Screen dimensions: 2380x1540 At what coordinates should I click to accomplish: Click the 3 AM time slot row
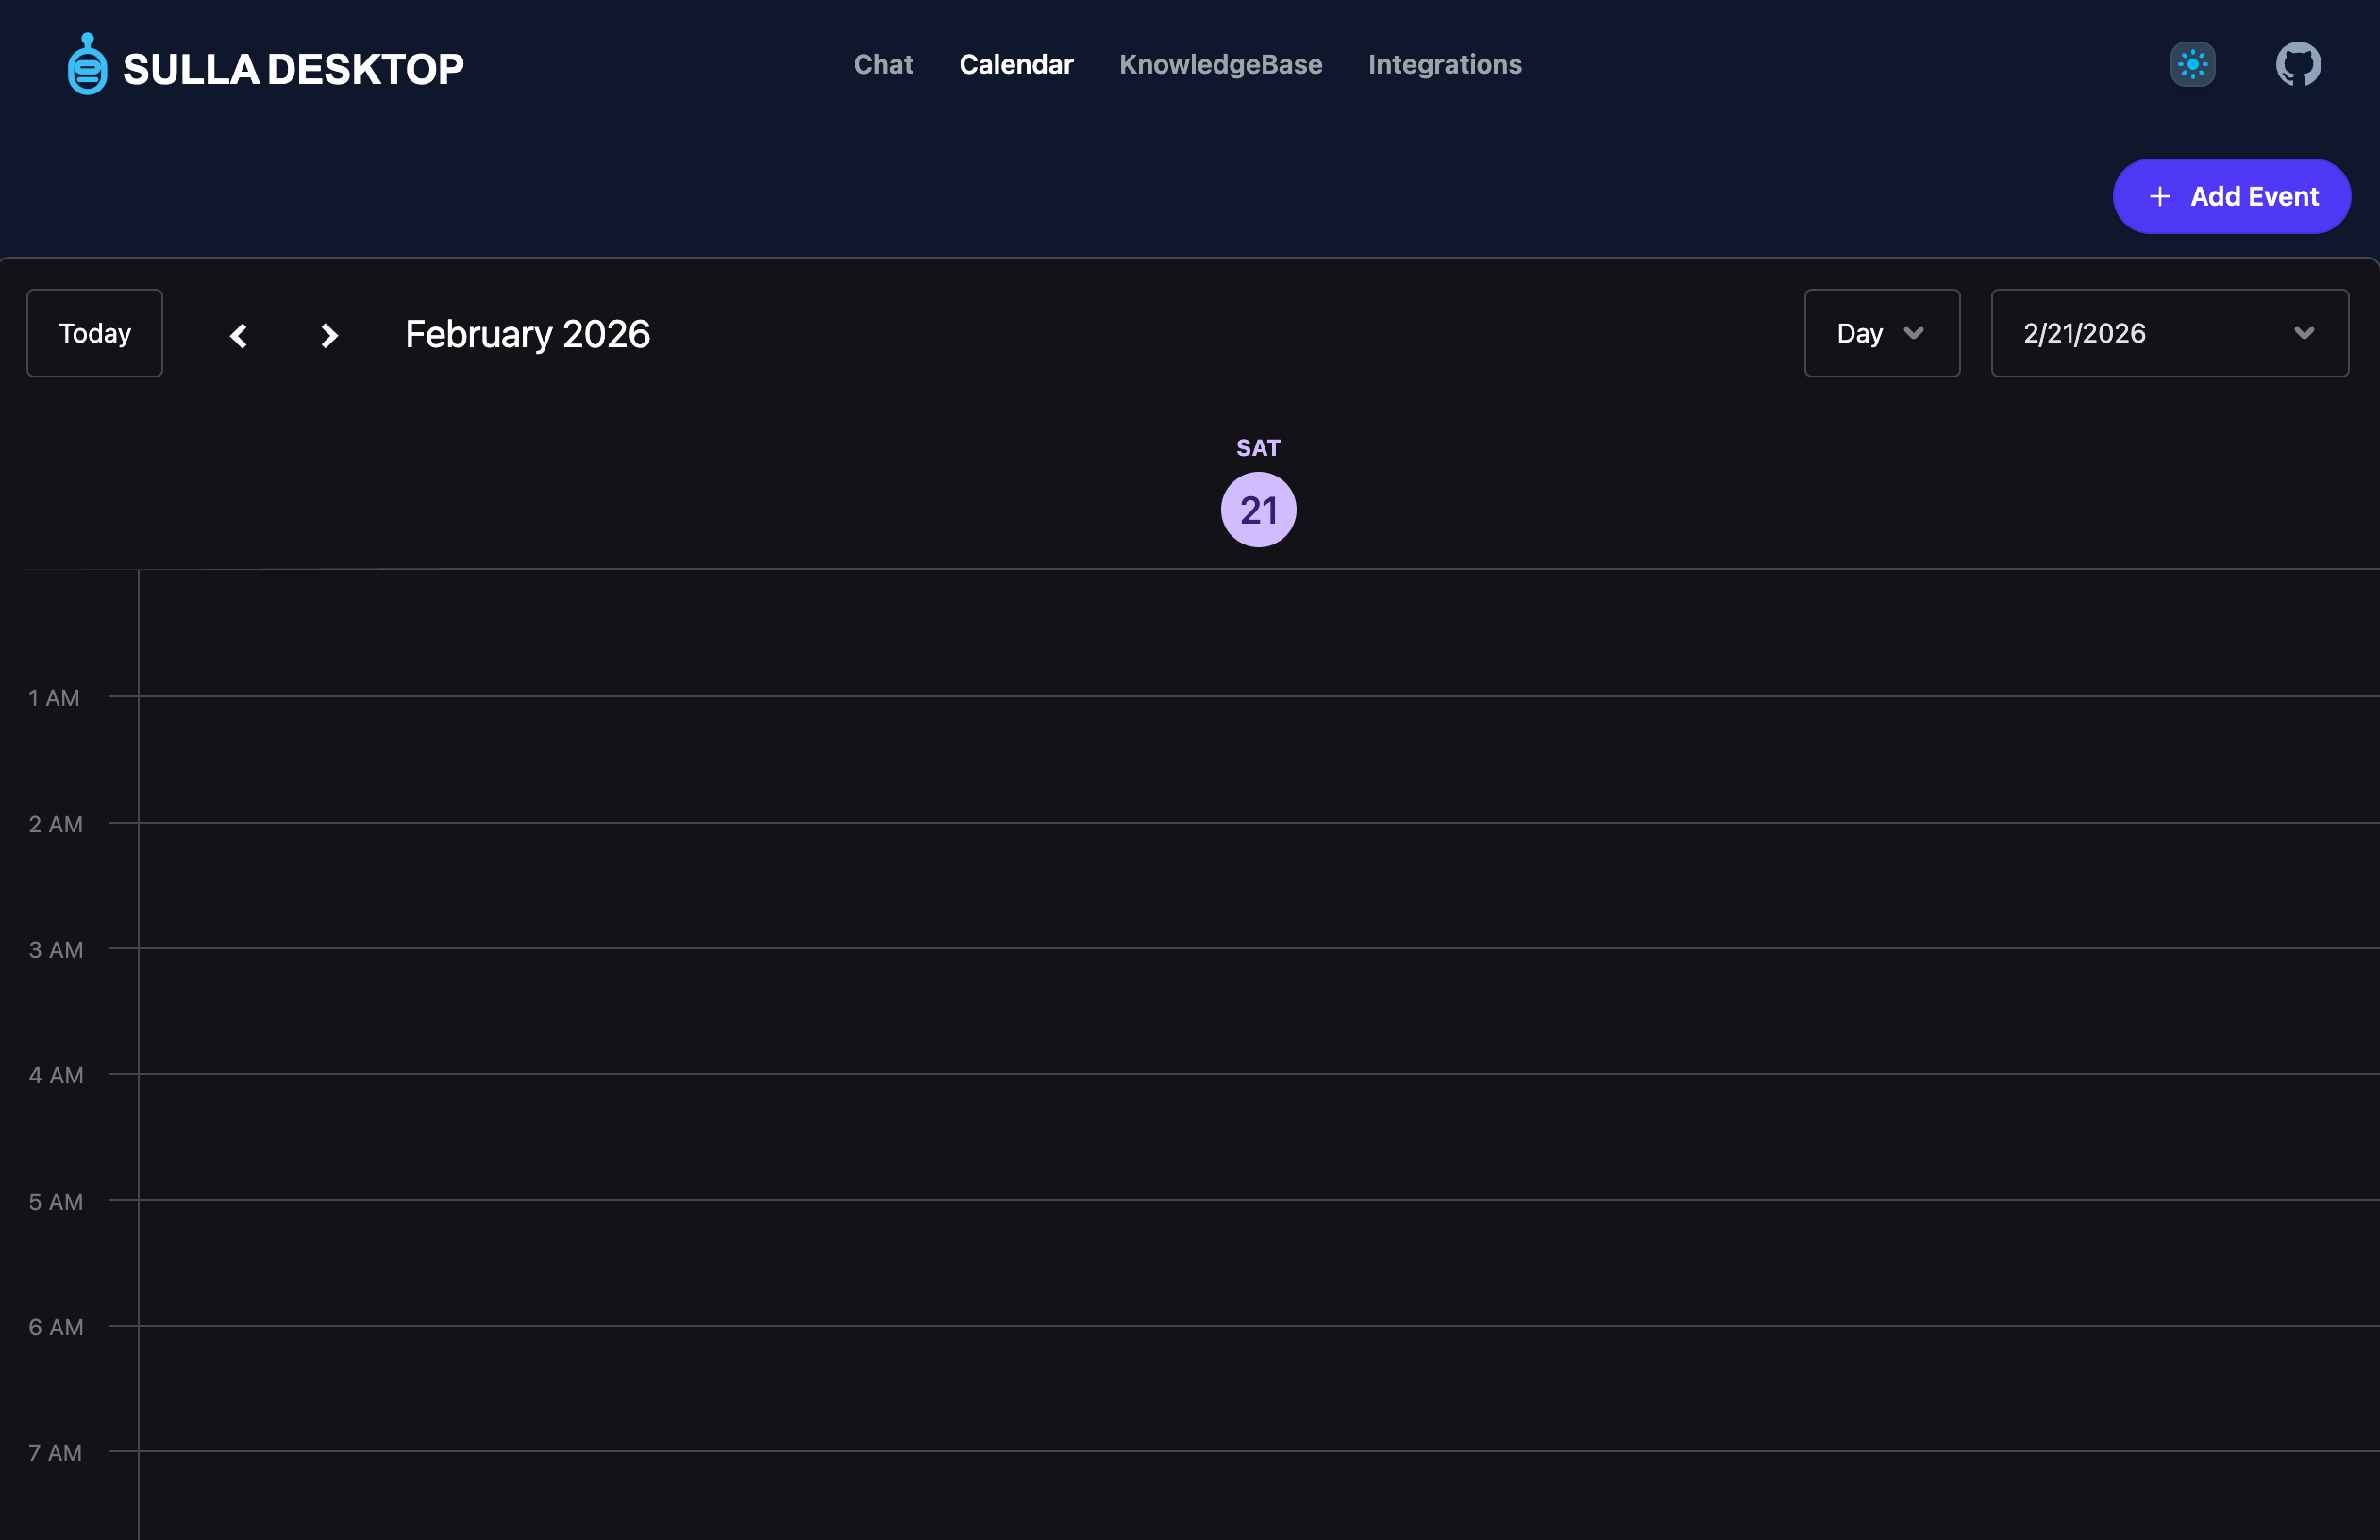pos(1258,1011)
